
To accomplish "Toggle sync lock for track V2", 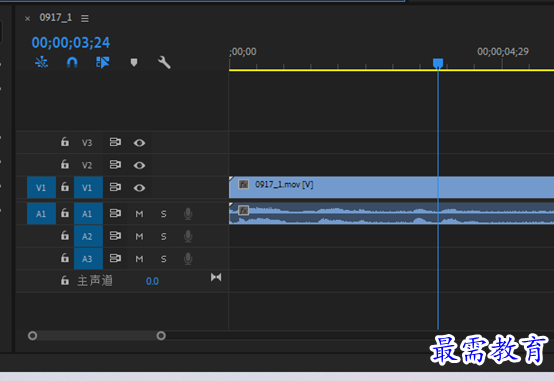I will tap(115, 165).
